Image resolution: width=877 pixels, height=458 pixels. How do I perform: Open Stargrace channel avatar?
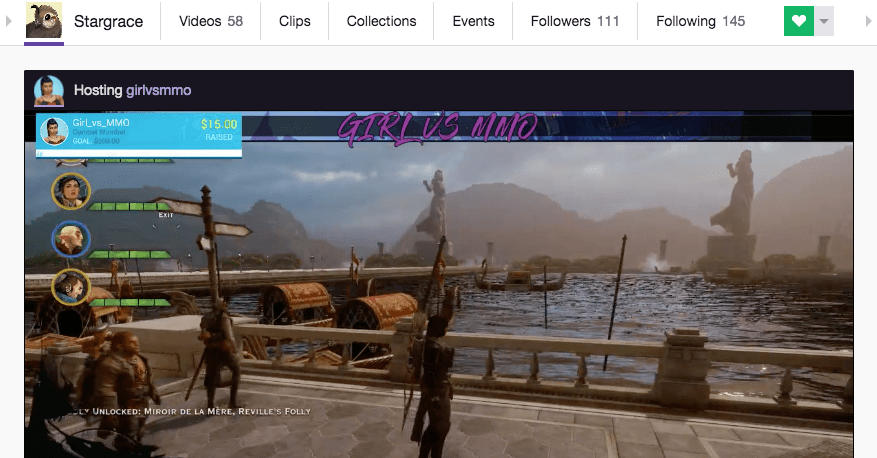point(44,21)
